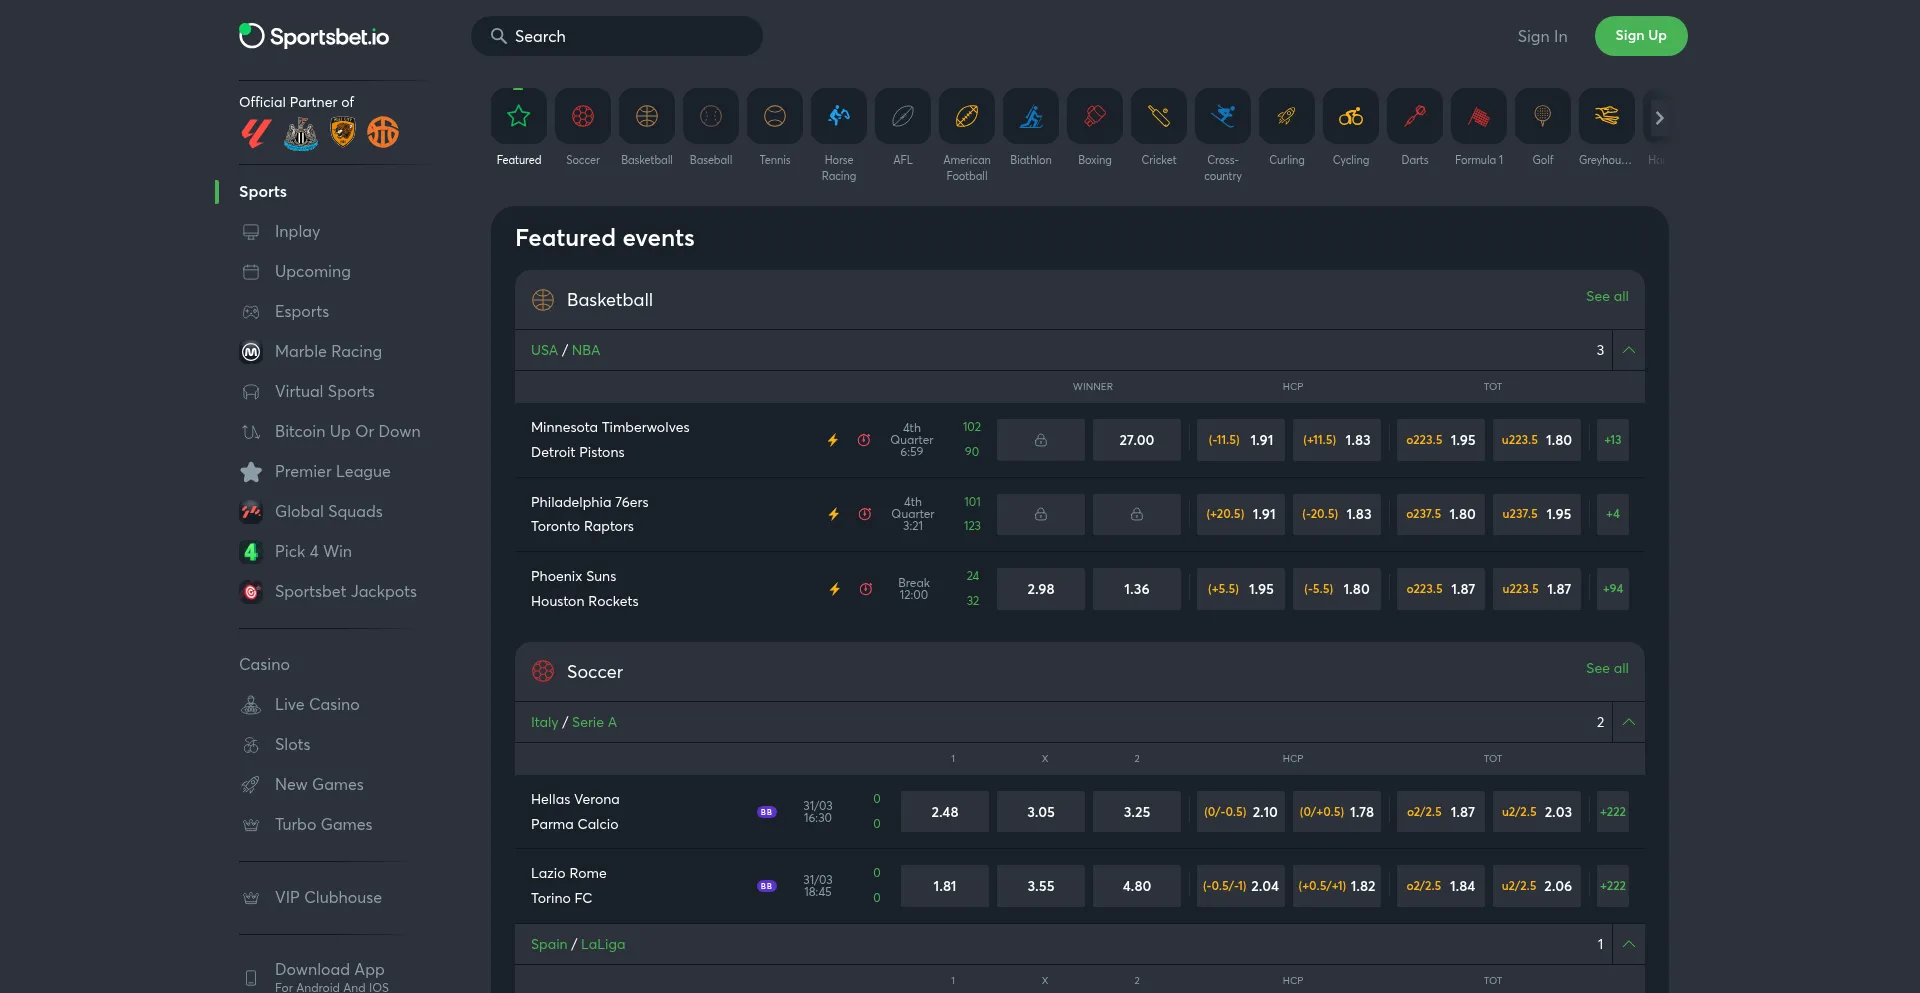Click lightning icon on Phoenix Suns row
The image size is (1920, 993).
click(x=835, y=589)
